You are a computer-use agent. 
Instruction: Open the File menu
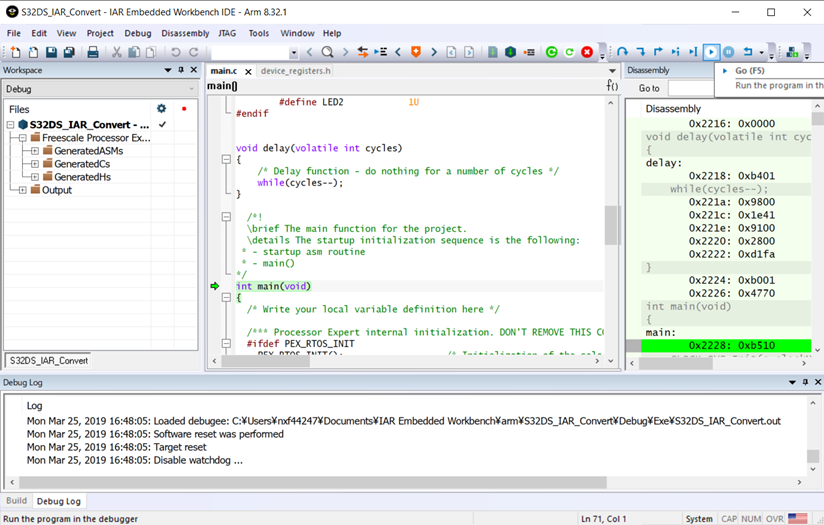click(x=14, y=33)
